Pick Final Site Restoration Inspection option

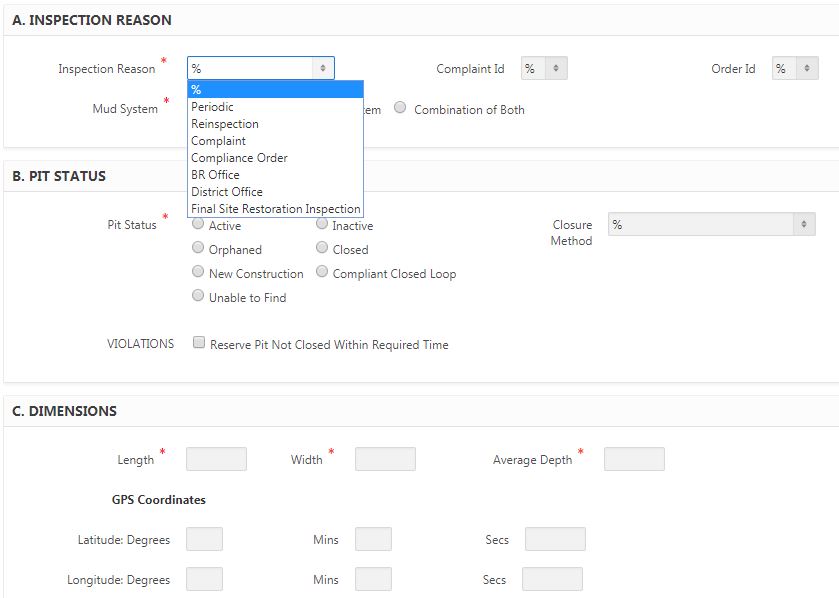coord(275,209)
